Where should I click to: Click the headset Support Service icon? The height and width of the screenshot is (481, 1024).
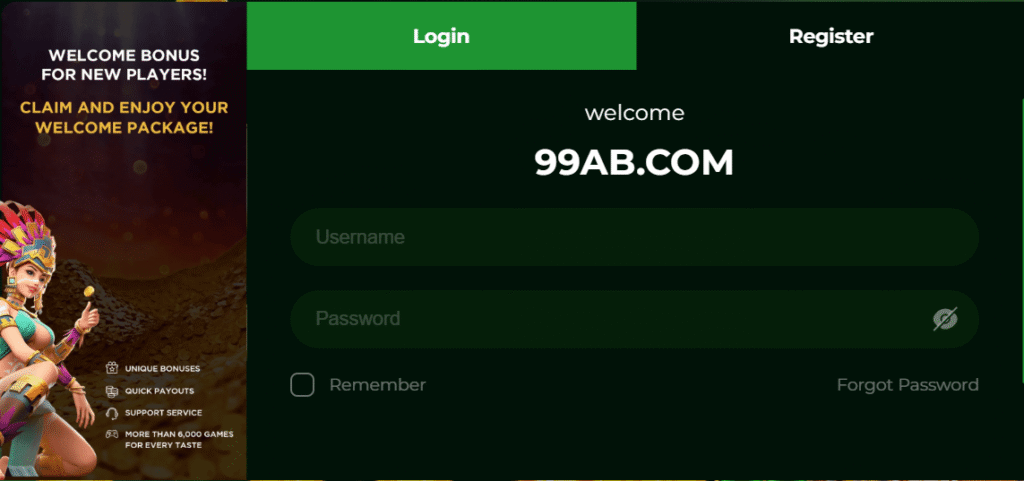[112, 413]
